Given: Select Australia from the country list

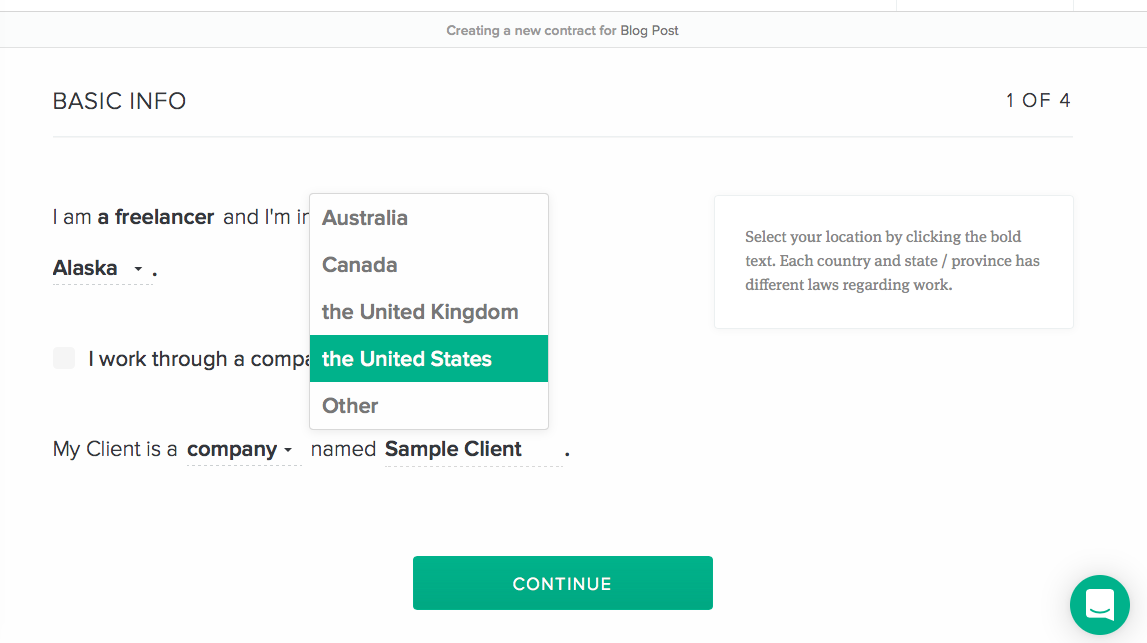Looking at the screenshot, I should coord(364,217).
